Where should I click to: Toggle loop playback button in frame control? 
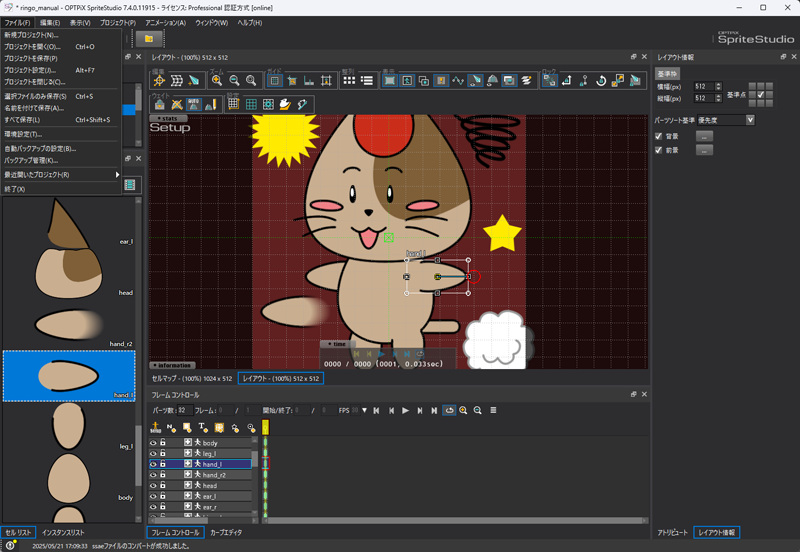click(449, 410)
